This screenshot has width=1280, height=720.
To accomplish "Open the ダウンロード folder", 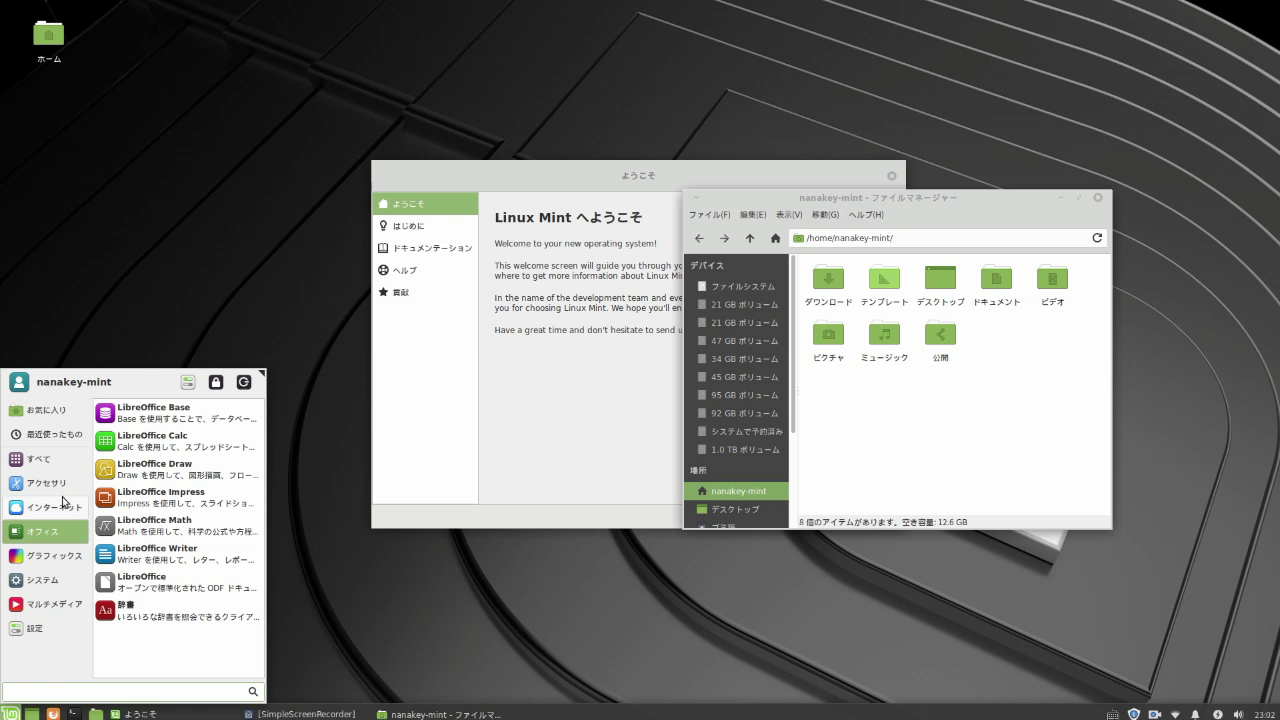I will (828, 286).
